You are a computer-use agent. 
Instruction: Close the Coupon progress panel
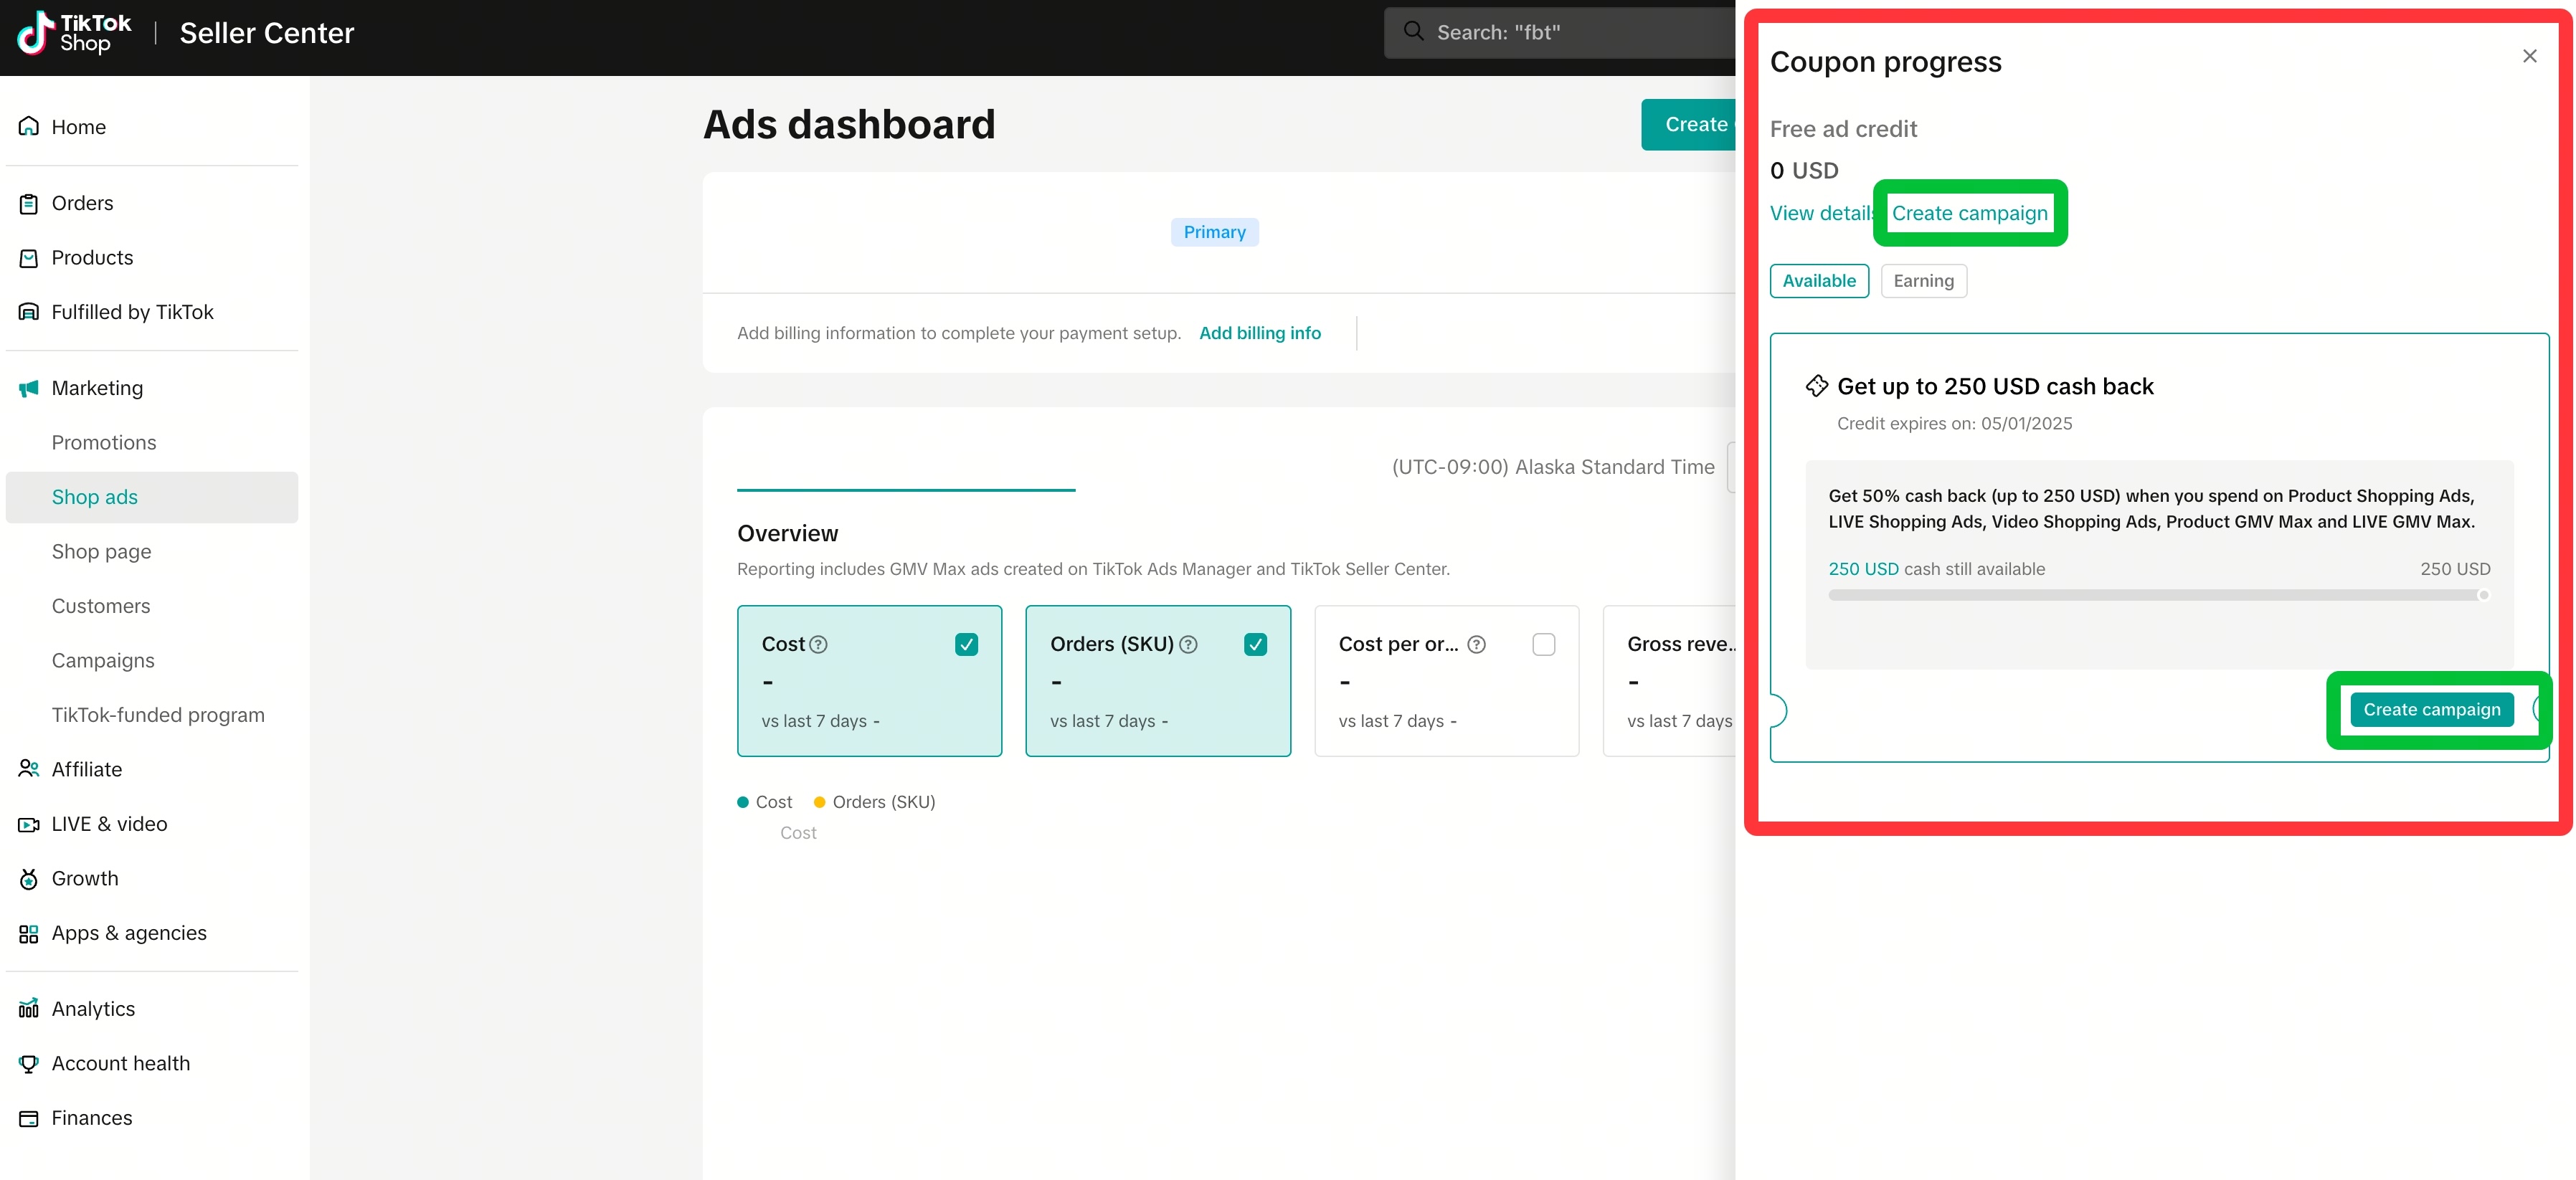[2529, 56]
